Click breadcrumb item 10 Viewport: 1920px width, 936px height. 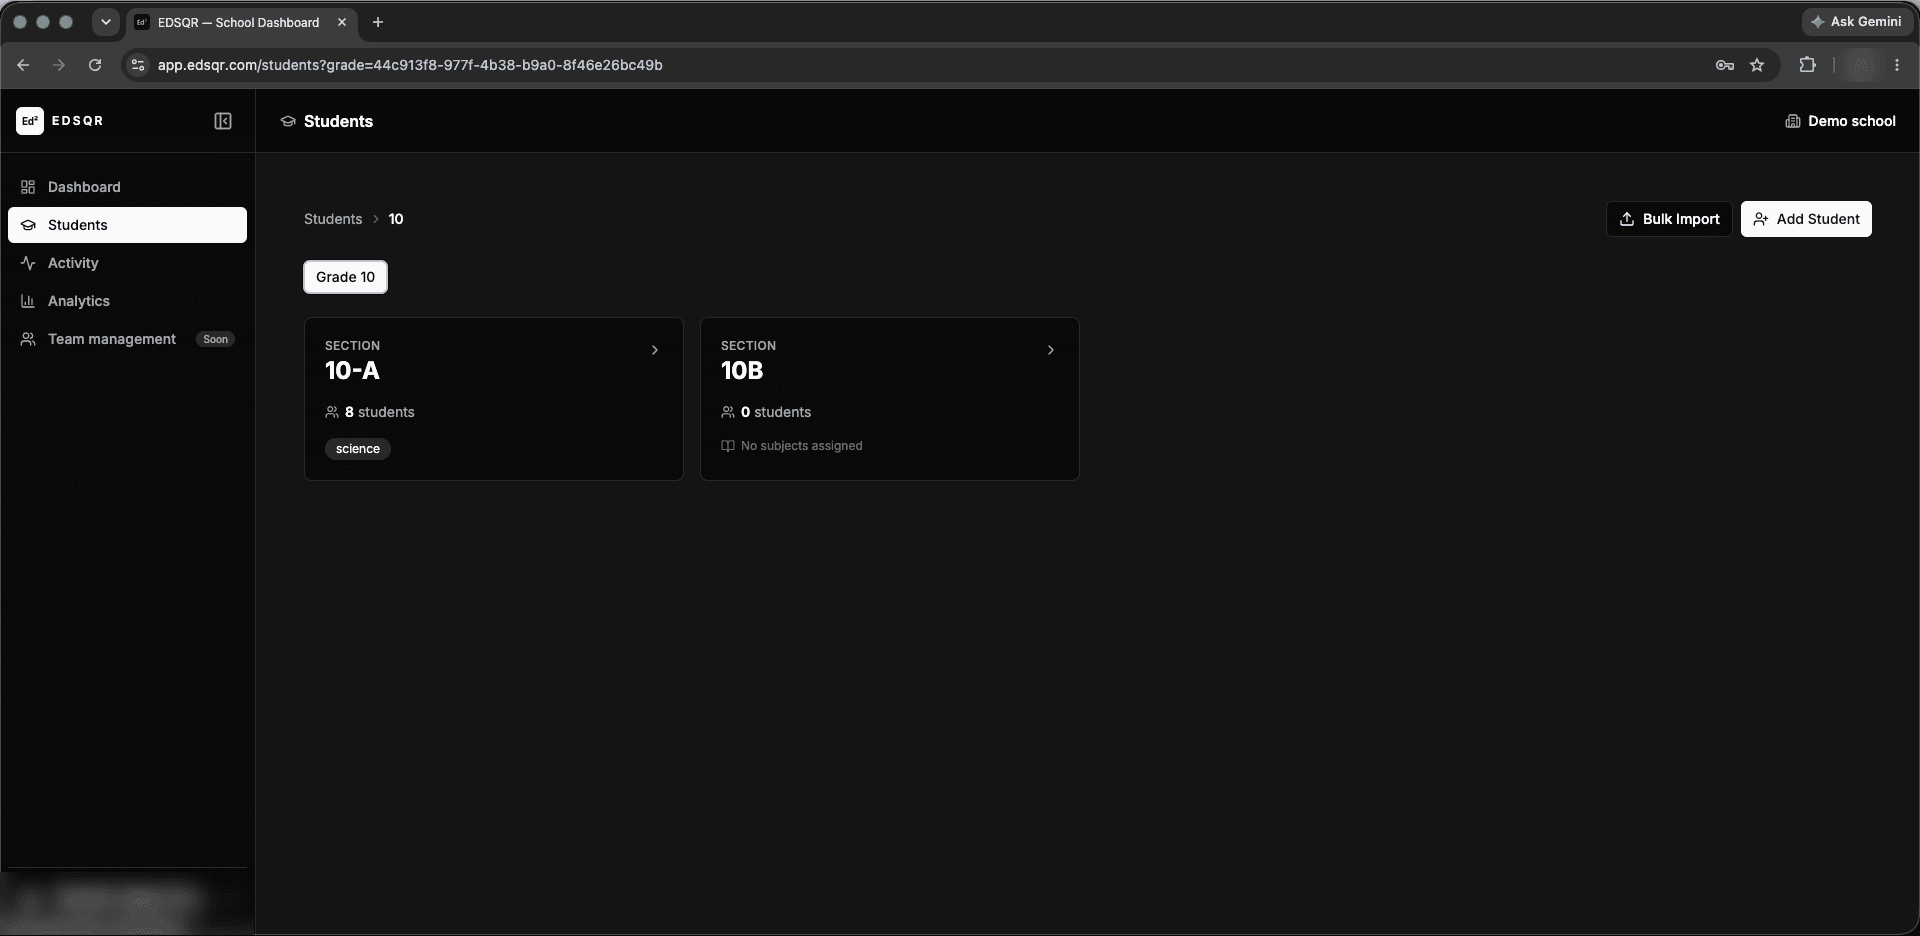pyautogui.click(x=396, y=219)
